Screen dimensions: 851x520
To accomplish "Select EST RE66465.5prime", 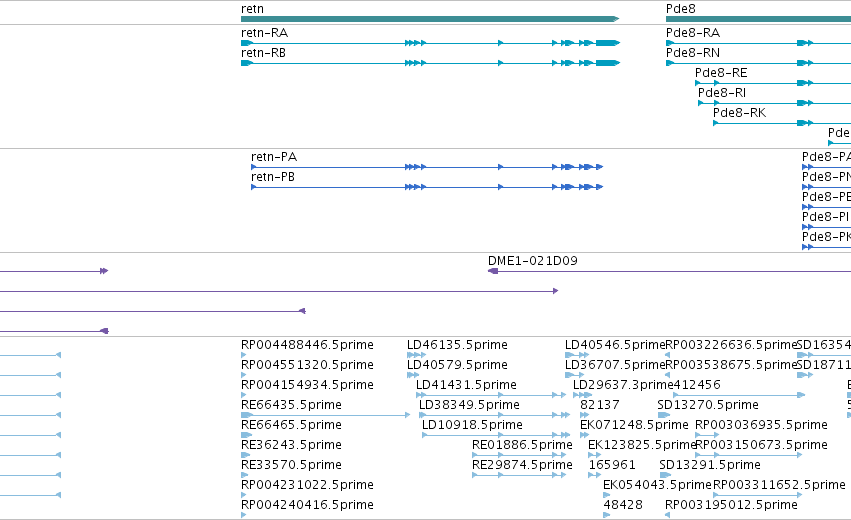I will [291, 425].
